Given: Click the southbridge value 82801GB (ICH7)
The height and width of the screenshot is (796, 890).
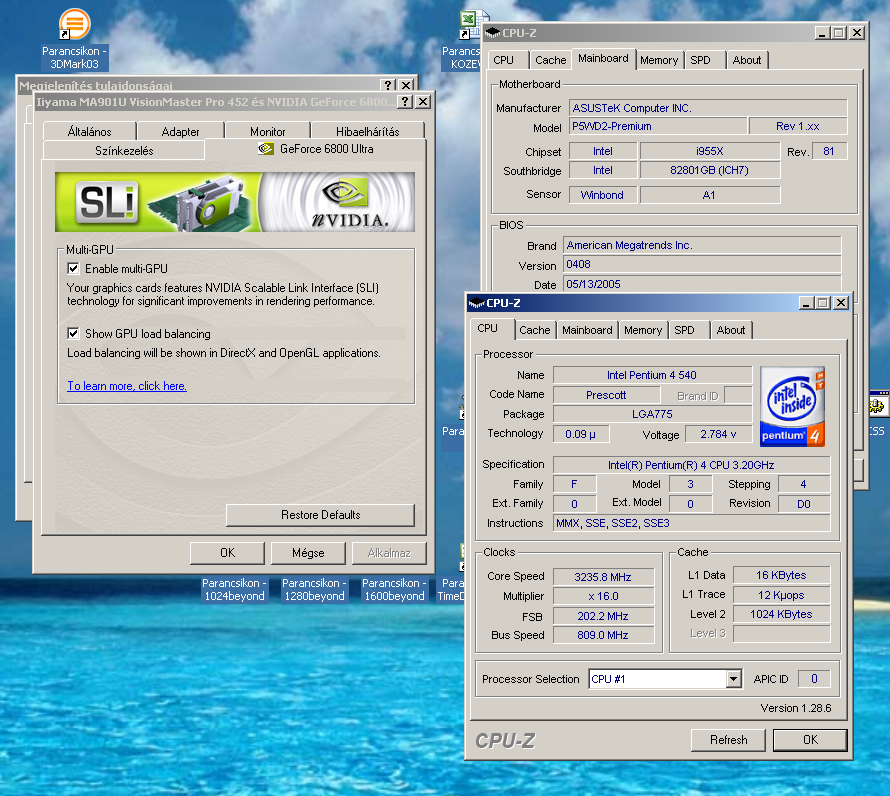Looking at the screenshot, I should tap(710, 170).
